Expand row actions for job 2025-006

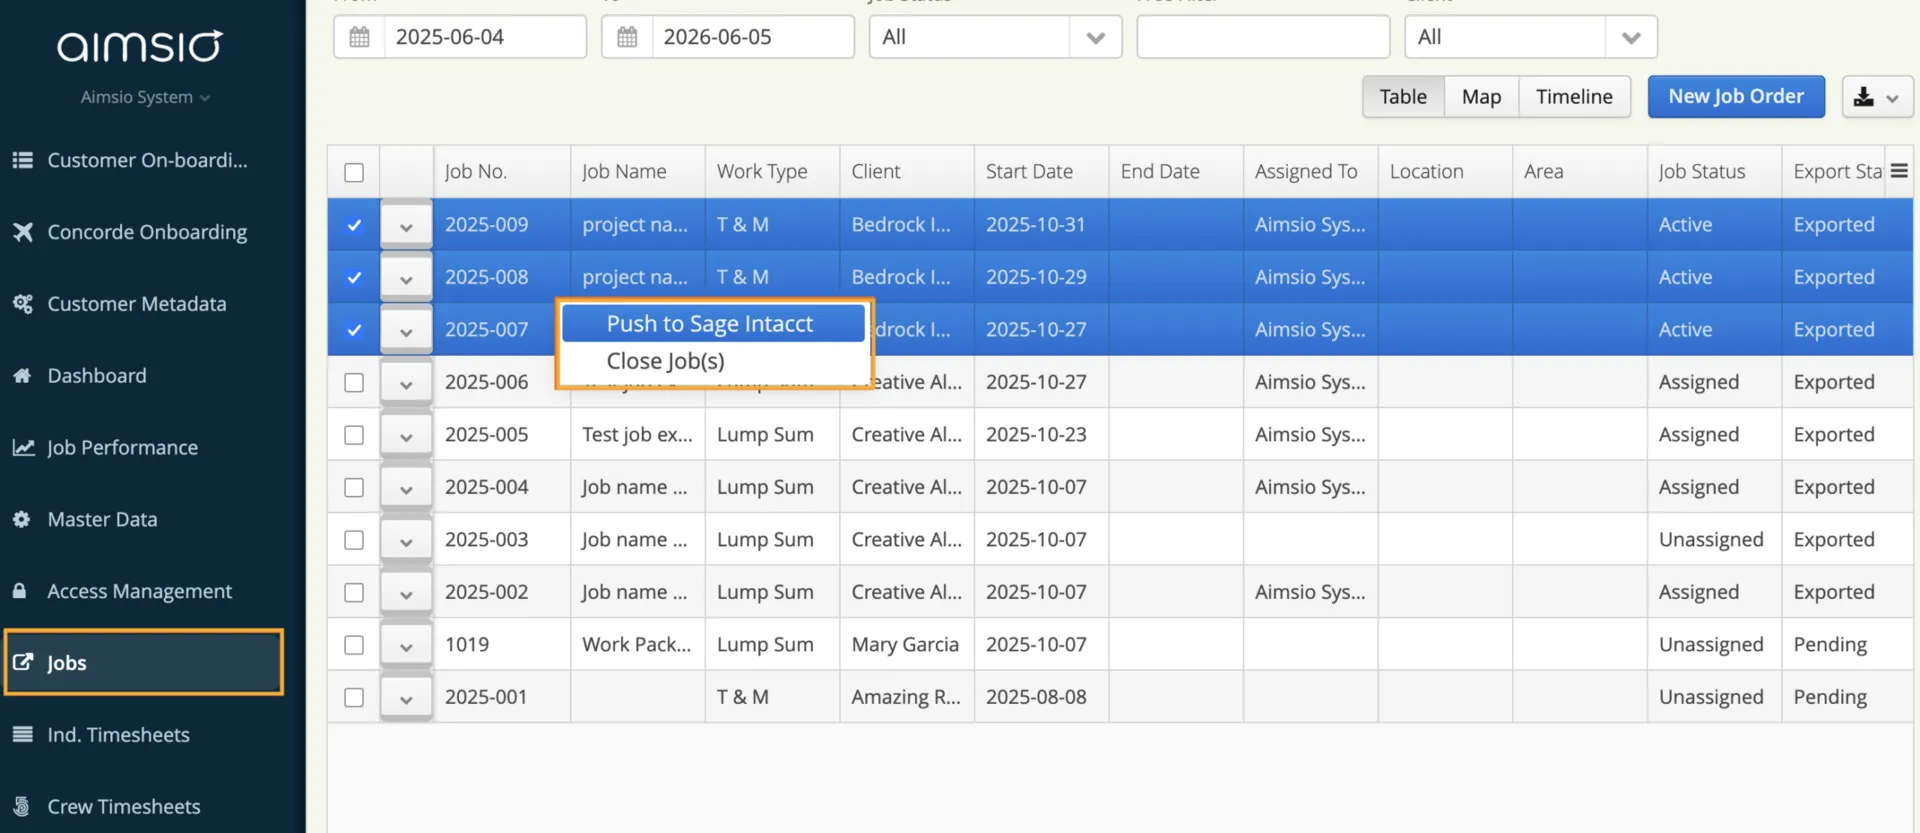(406, 383)
